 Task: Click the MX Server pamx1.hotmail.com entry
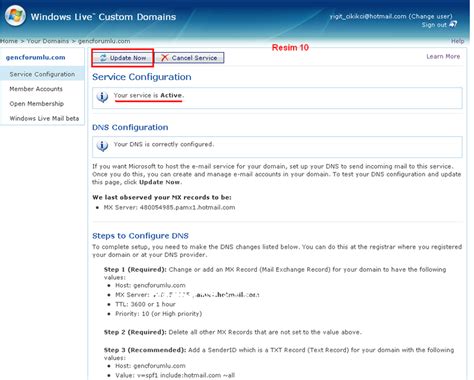(169, 207)
